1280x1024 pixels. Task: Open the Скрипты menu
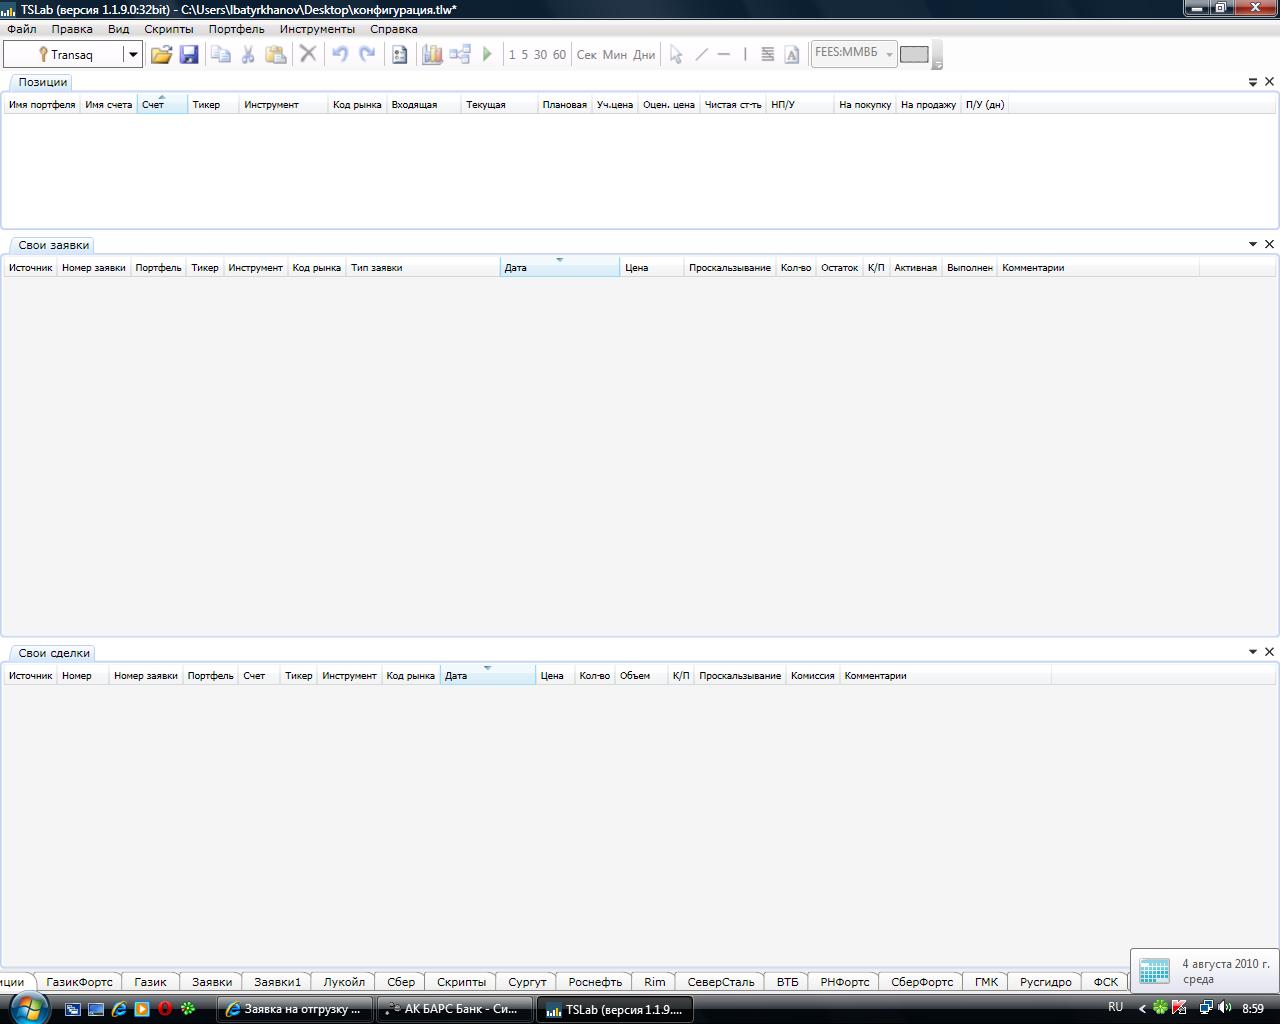169,29
